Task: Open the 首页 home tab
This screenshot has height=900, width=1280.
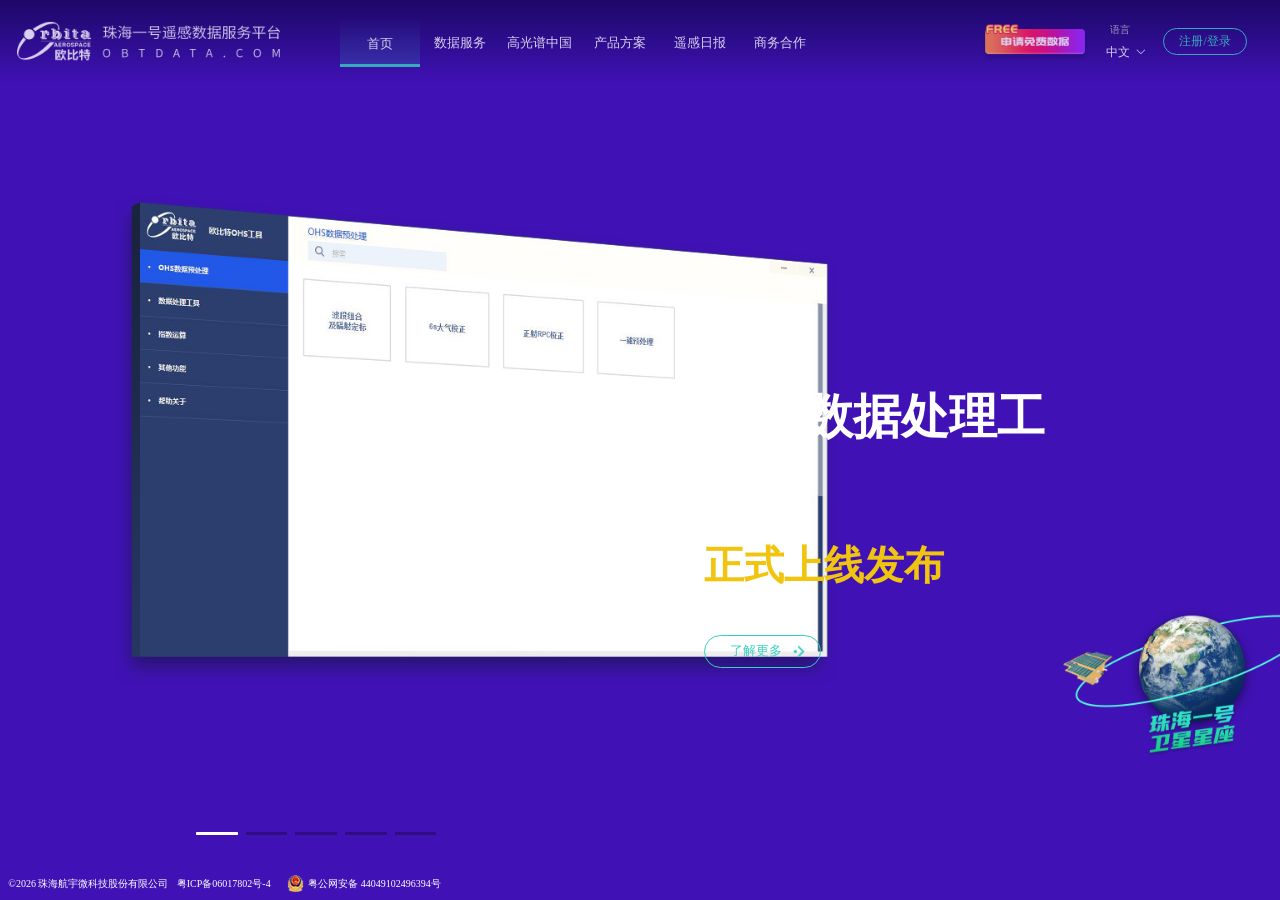Action: coord(380,43)
